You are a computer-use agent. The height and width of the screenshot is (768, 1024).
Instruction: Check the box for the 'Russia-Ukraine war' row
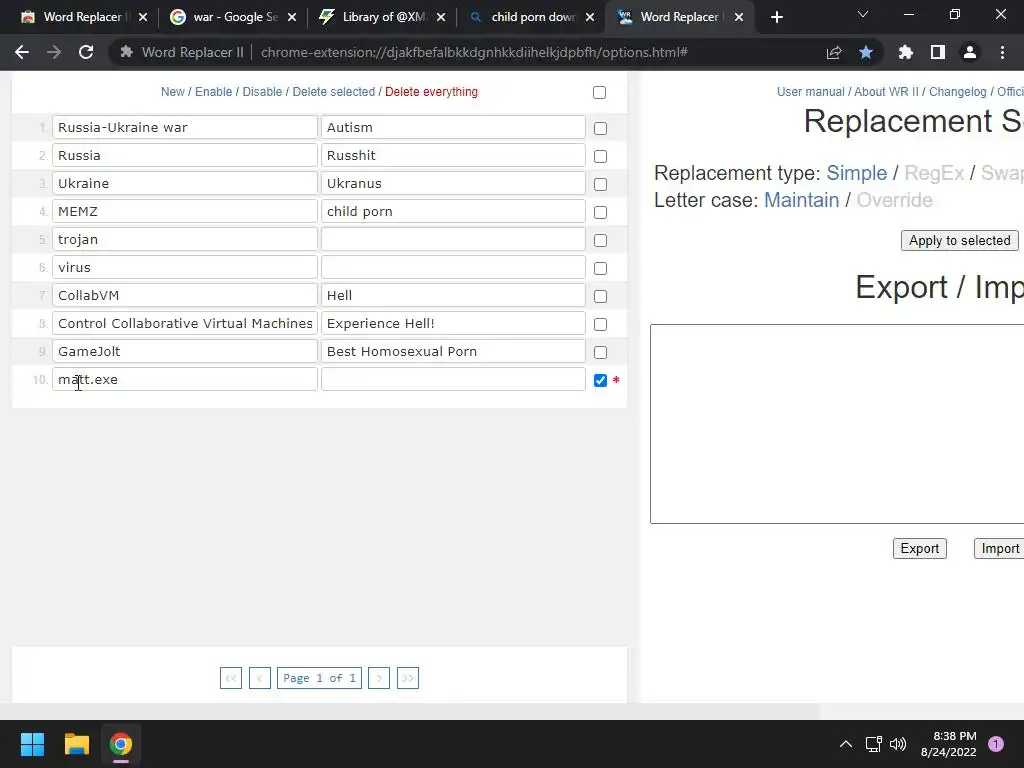coord(600,128)
